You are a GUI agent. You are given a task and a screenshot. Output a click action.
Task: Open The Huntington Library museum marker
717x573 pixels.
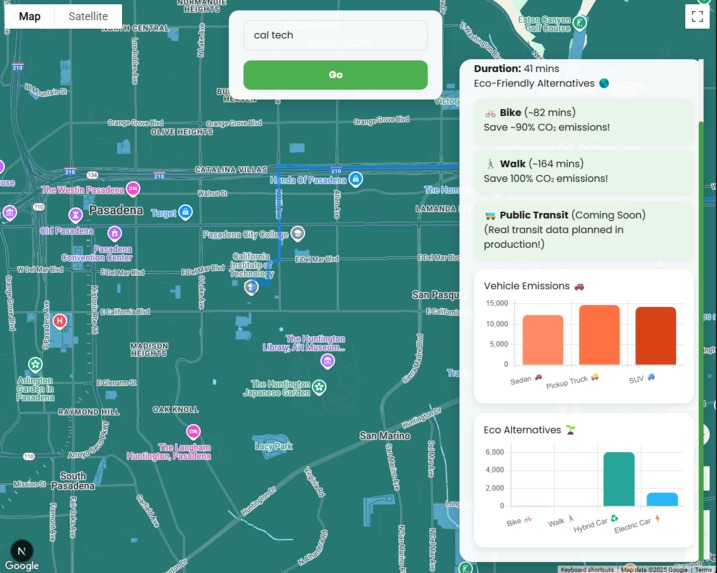pyautogui.click(x=327, y=362)
